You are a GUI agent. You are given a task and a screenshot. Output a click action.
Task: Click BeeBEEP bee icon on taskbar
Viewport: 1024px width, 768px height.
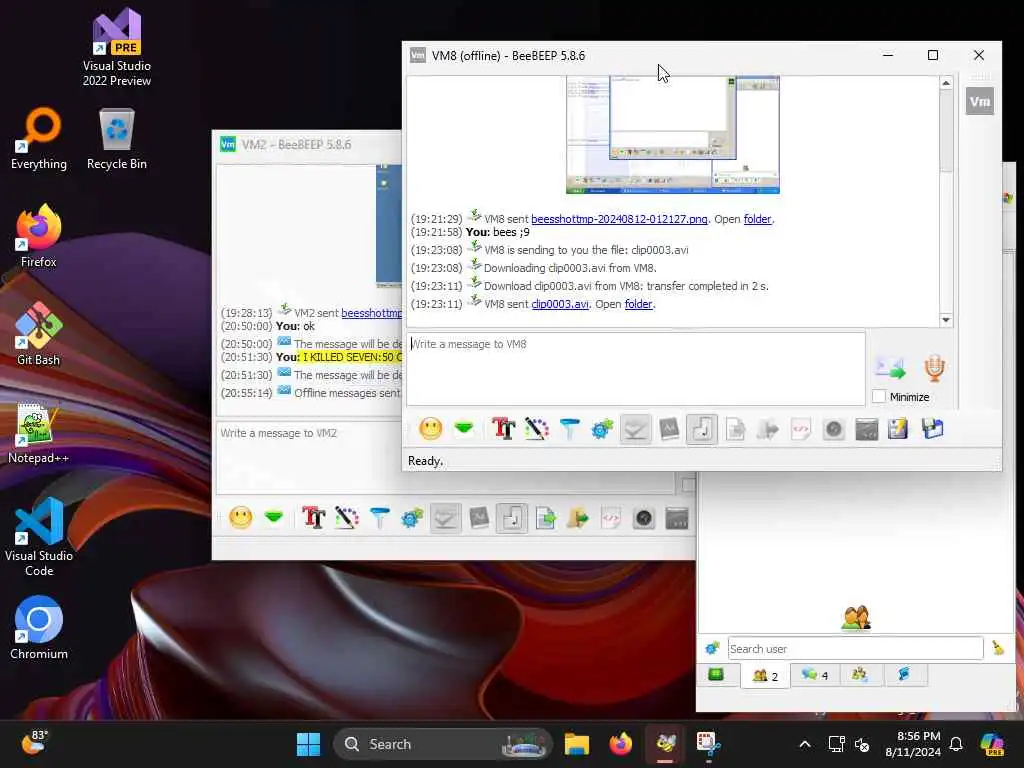point(665,744)
